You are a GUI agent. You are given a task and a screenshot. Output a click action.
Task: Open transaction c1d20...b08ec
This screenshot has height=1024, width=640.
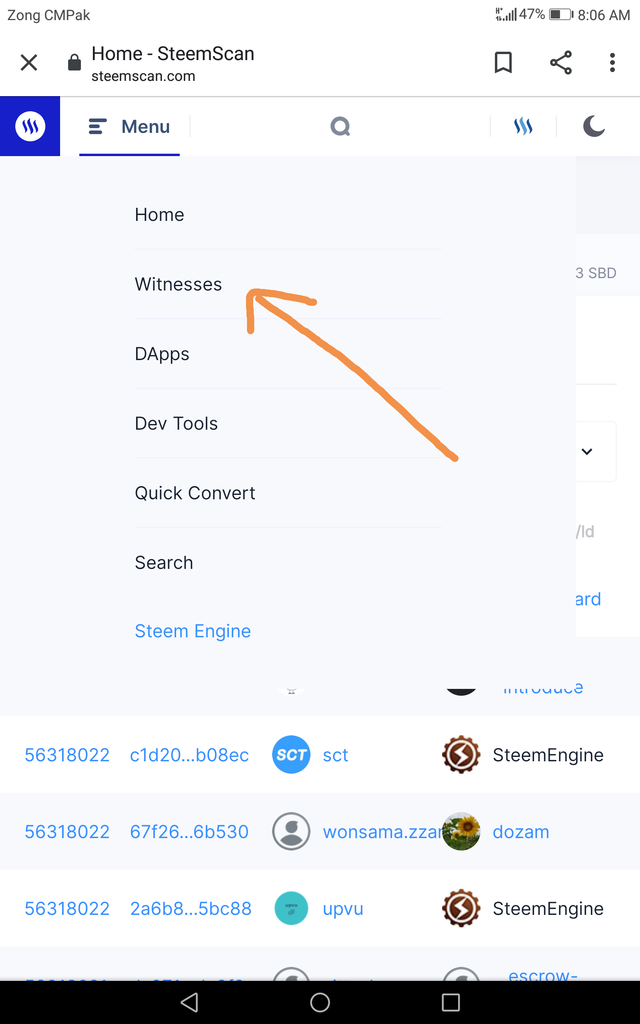point(189,755)
